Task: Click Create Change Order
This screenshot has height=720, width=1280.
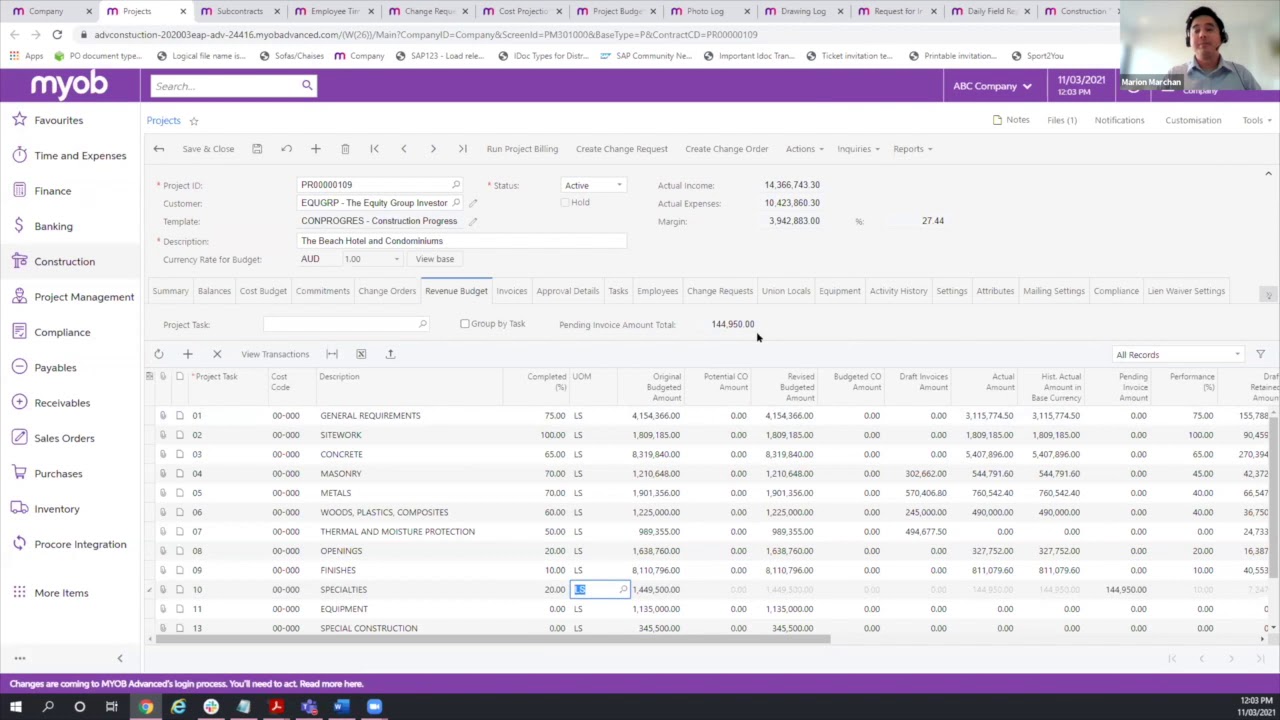Action: point(726,149)
